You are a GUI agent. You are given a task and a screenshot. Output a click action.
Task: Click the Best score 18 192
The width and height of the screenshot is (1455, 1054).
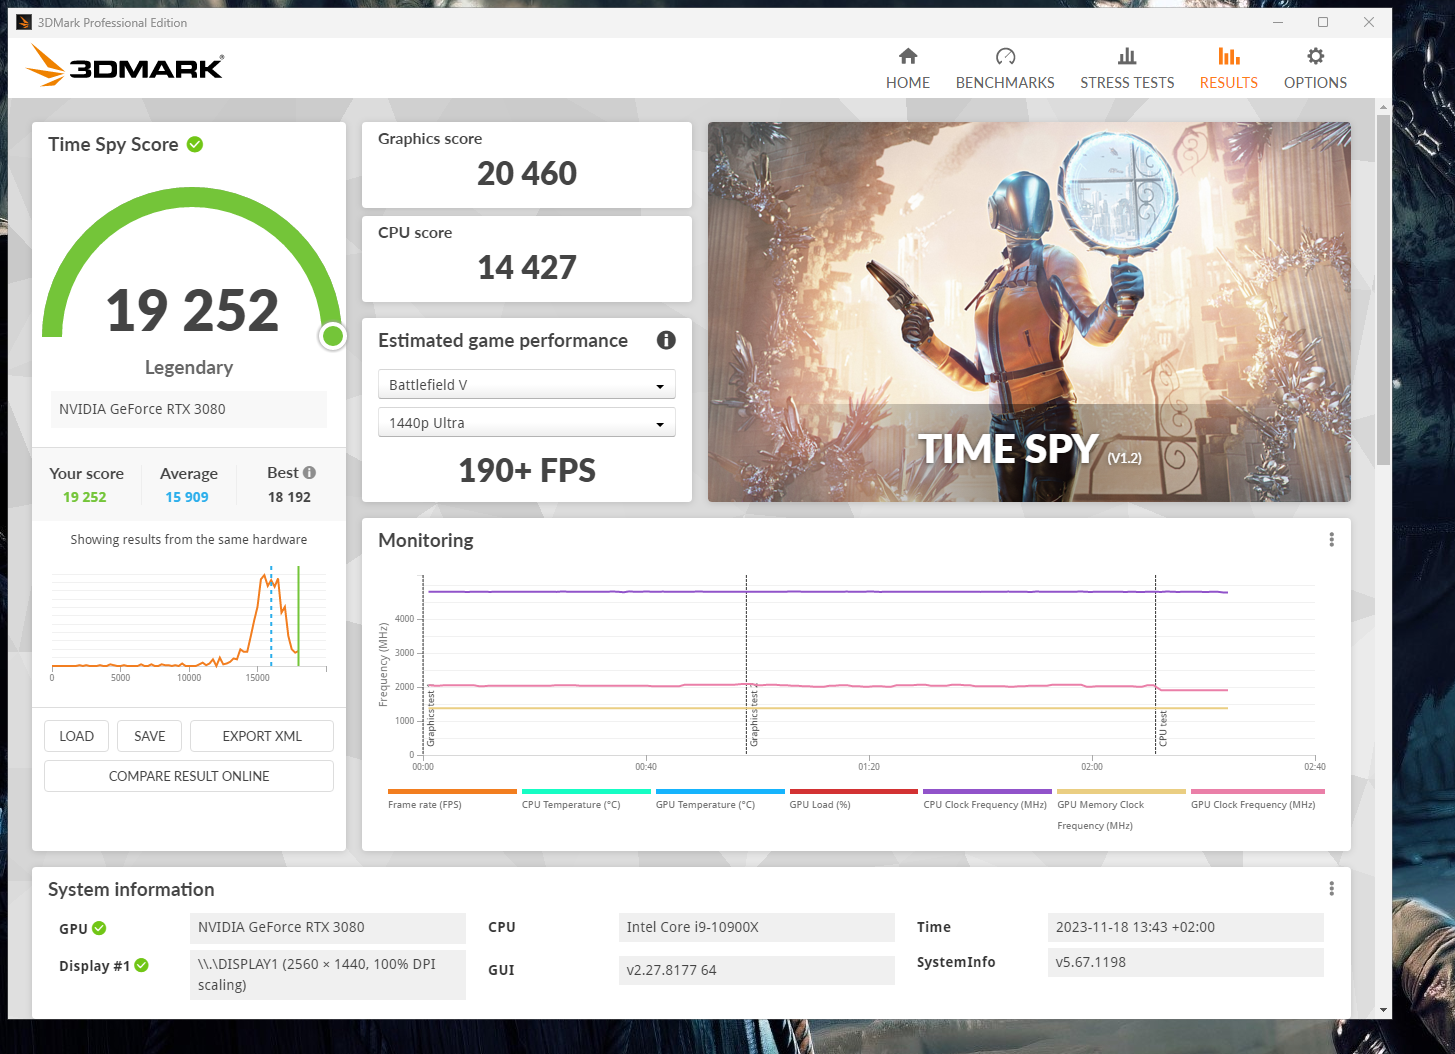(289, 497)
